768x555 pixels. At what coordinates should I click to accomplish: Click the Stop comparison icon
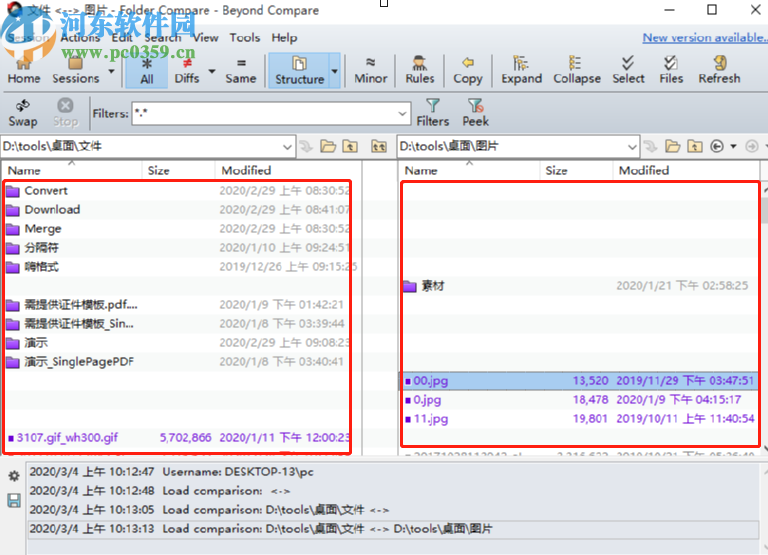(65, 113)
